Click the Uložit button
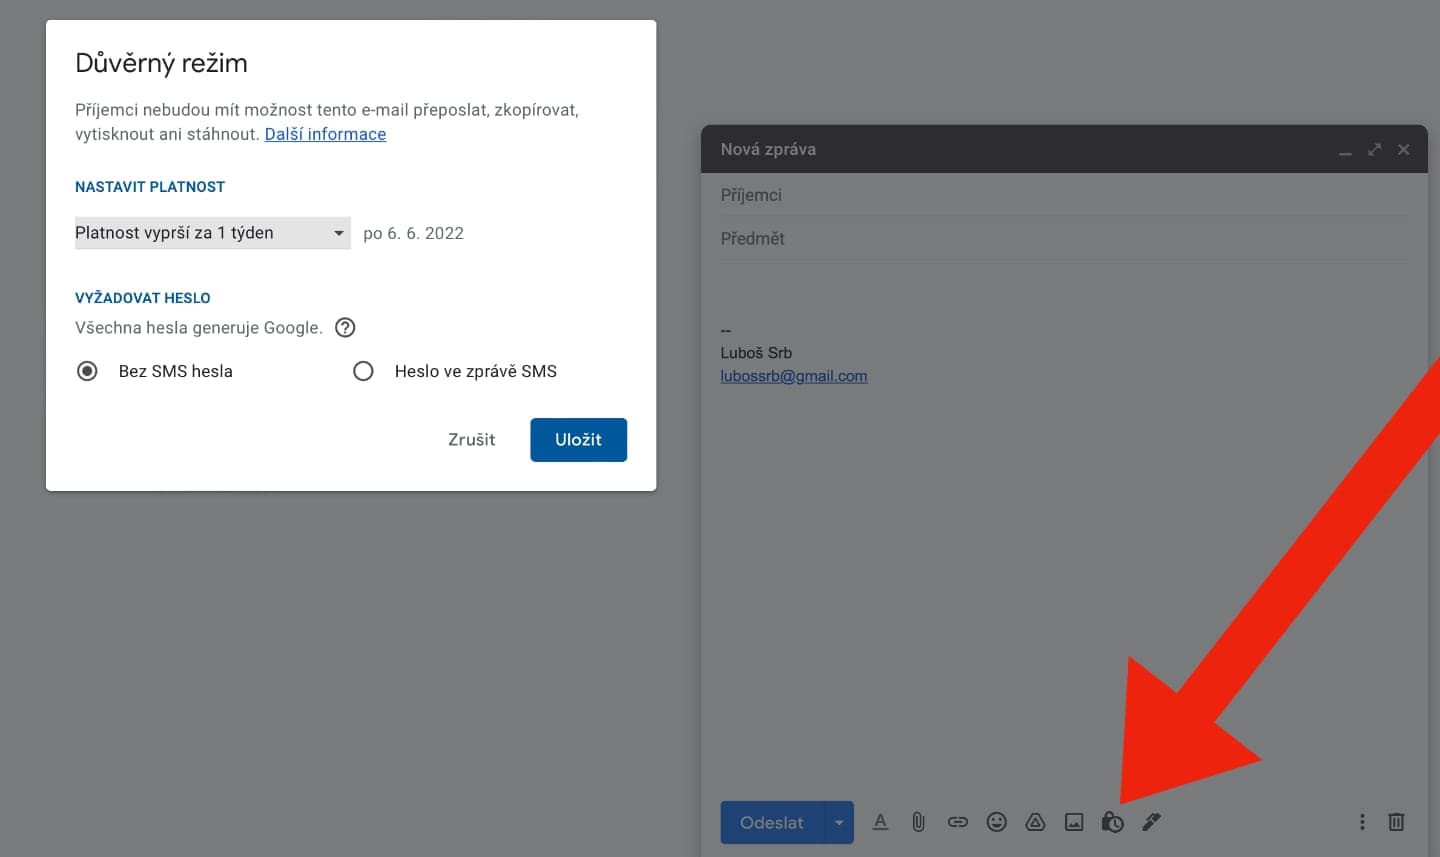The height and width of the screenshot is (857, 1440). (578, 440)
